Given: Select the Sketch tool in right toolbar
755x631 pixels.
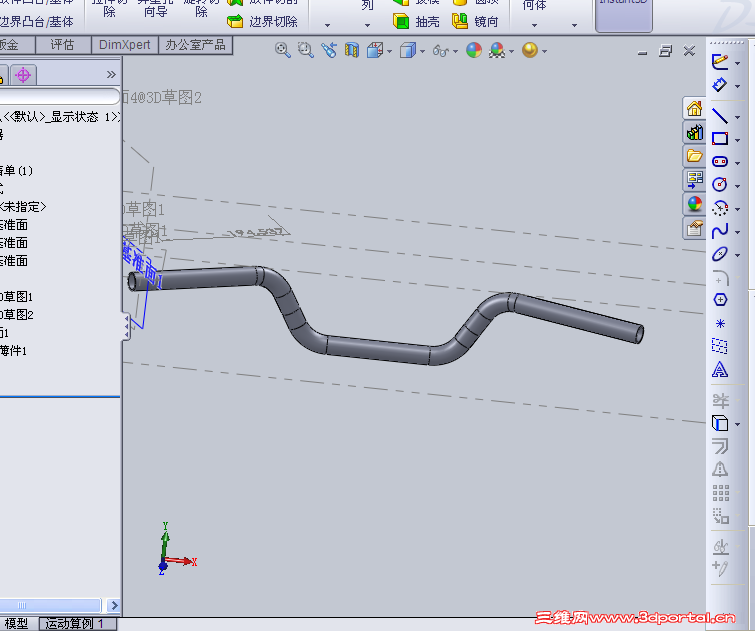Looking at the screenshot, I should coord(720,61).
